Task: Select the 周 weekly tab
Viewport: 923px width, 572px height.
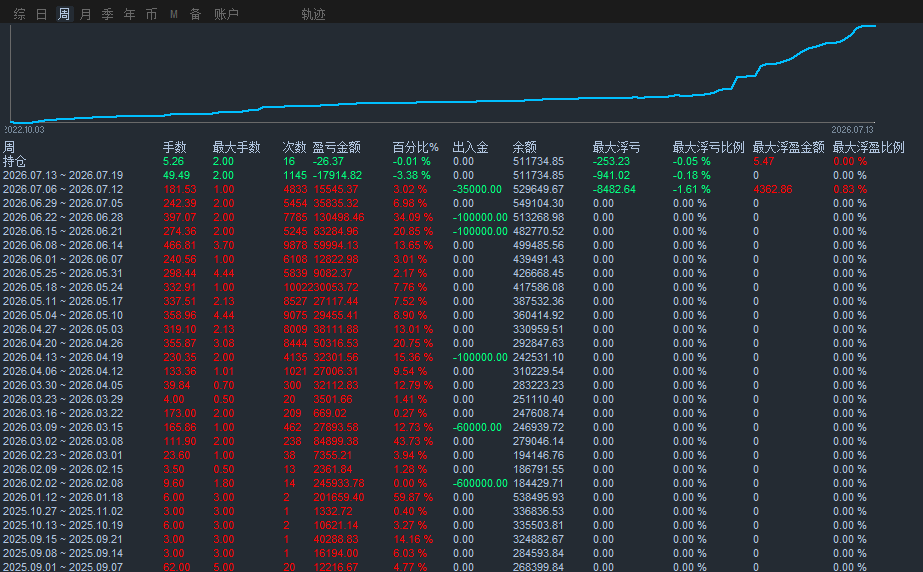Action: pos(64,14)
